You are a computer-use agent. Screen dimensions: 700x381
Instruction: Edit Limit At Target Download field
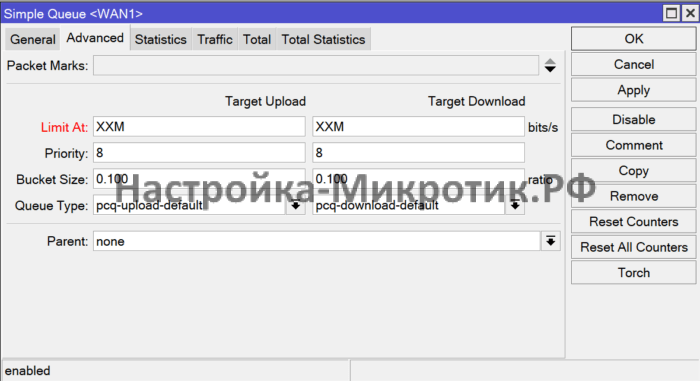pos(418,127)
